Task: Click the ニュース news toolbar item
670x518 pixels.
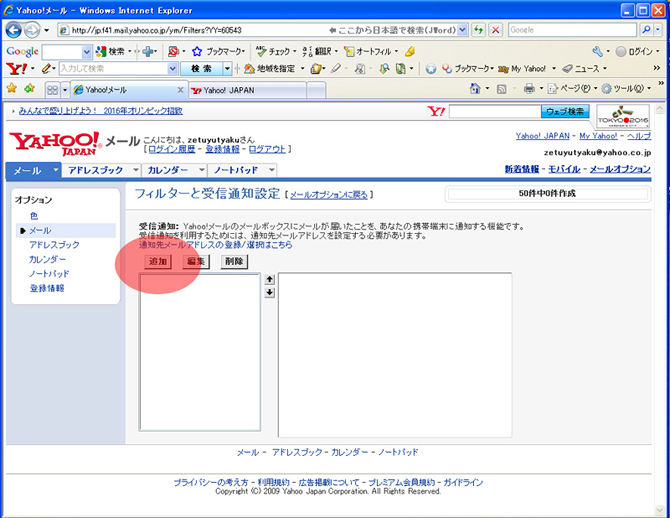Action: click(x=584, y=68)
